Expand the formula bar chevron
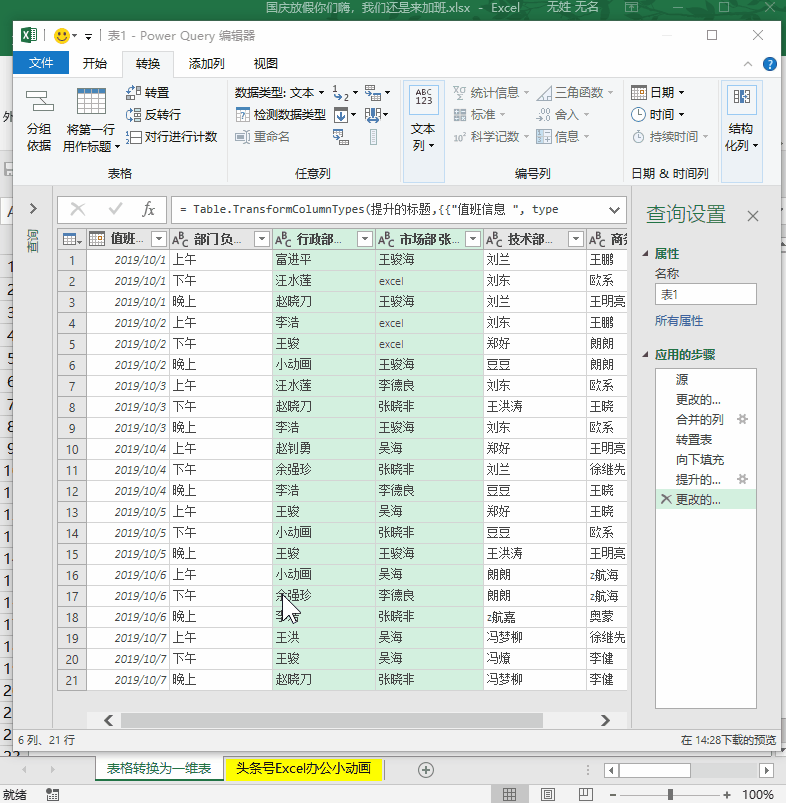 [614, 210]
